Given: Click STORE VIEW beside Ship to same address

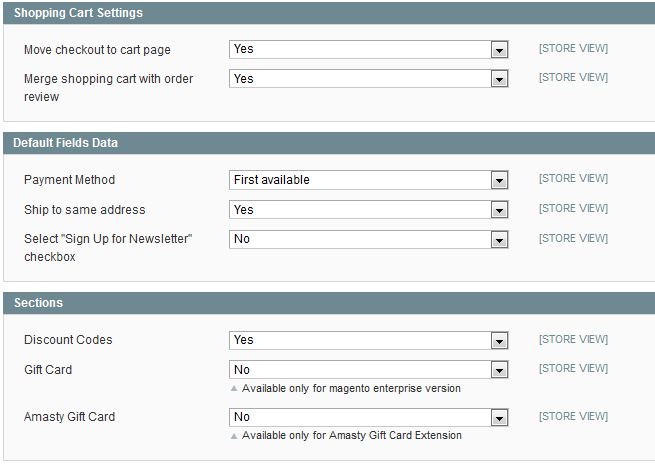Looking at the screenshot, I should point(573,209).
